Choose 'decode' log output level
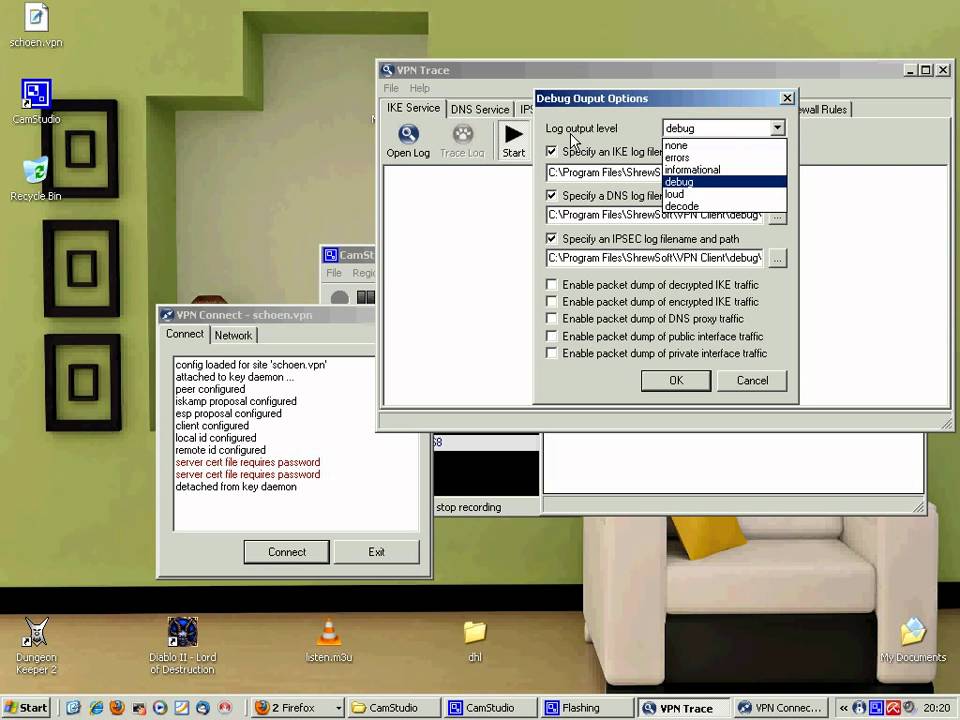960x720 pixels. tap(724, 206)
